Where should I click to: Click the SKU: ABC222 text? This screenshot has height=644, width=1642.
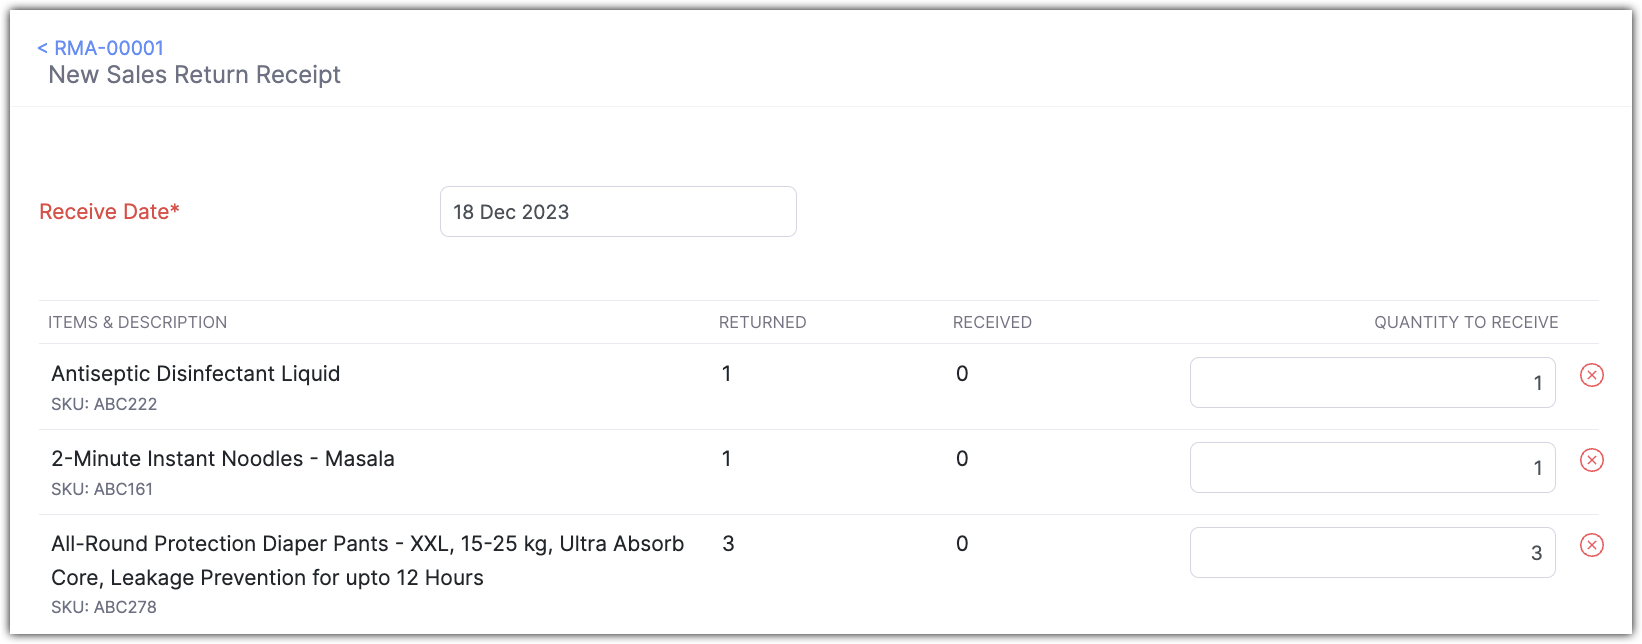pyautogui.click(x=104, y=404)
